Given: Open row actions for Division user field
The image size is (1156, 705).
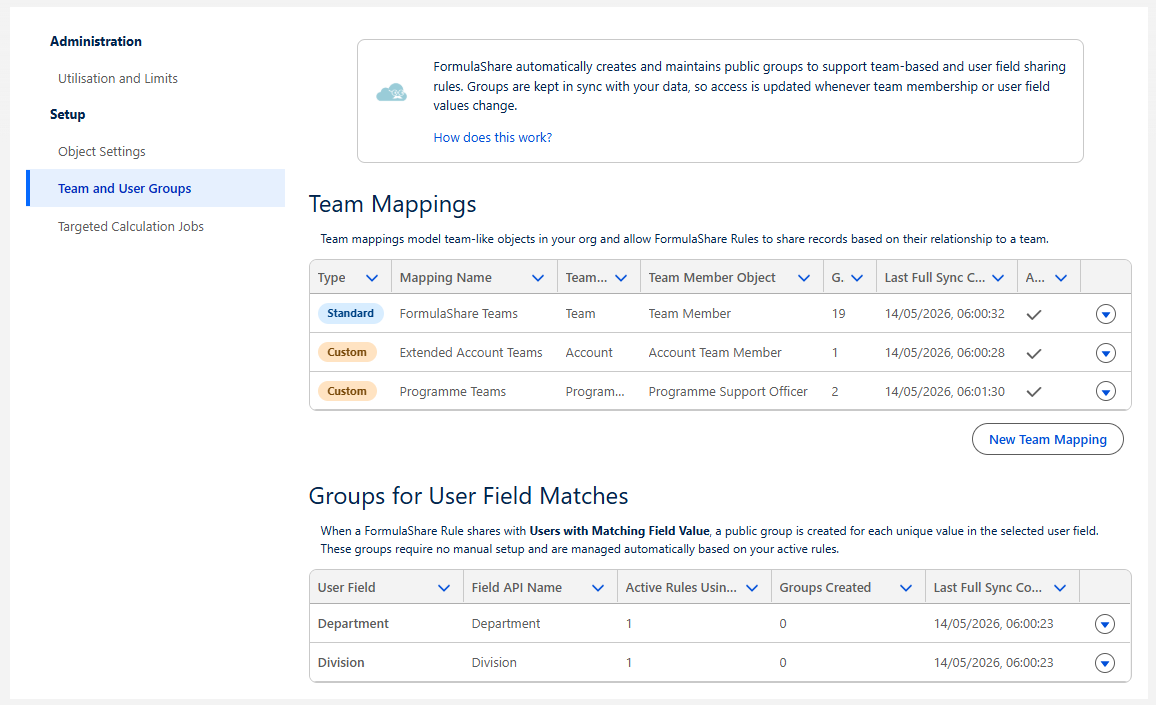Looking at the screenshot, I should click(1104, 664).
